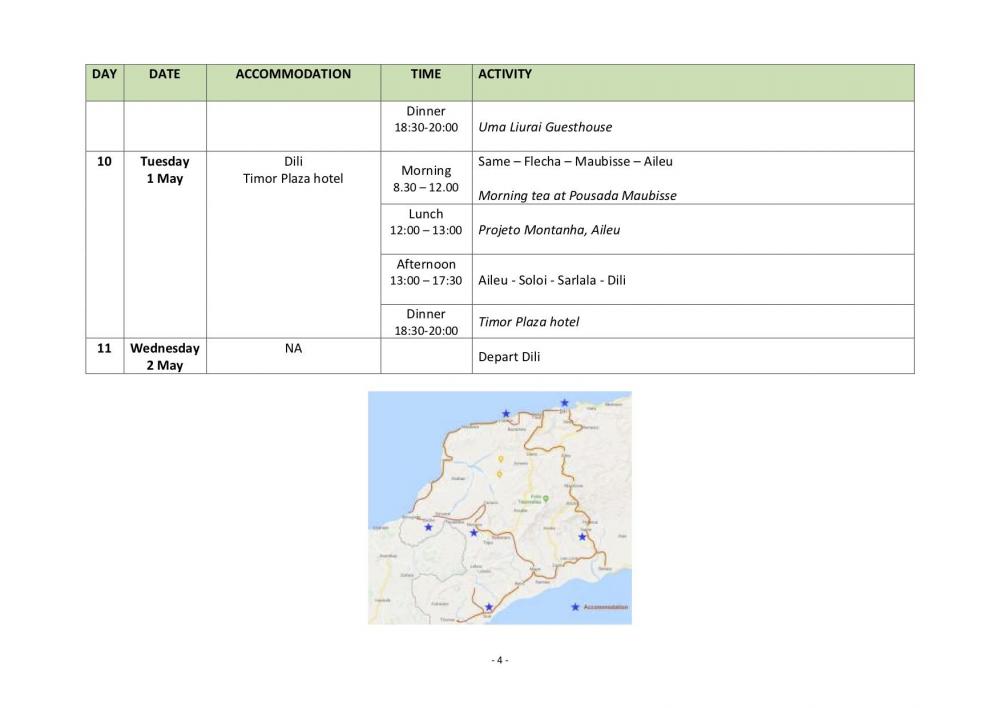
Task: Select Morning tea at Pousada Maubisse
Action: pyautogui.click(x=577, y=196)
